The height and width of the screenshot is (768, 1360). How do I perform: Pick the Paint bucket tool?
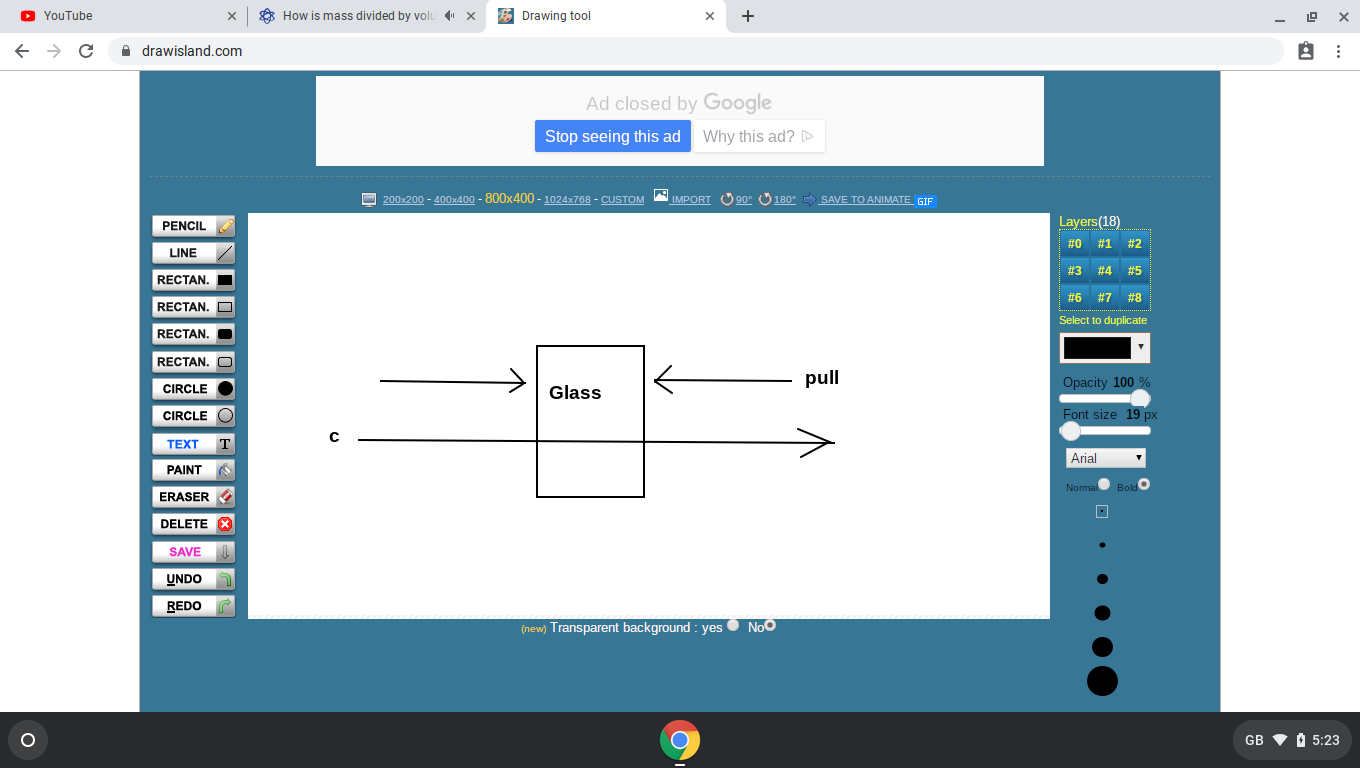[x=193, y=470]
